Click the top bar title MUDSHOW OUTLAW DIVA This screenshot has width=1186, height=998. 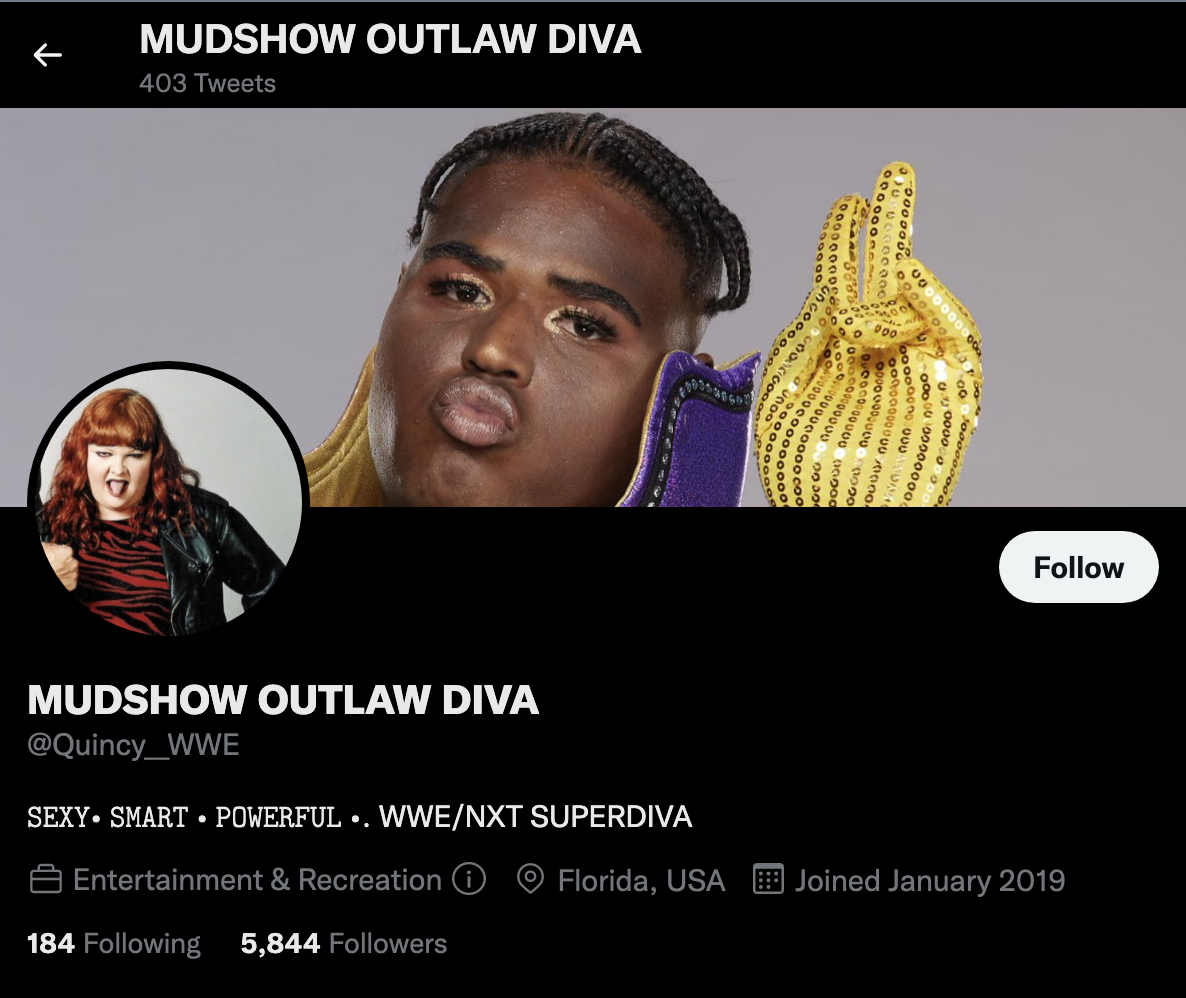click(x=390, y=39)
